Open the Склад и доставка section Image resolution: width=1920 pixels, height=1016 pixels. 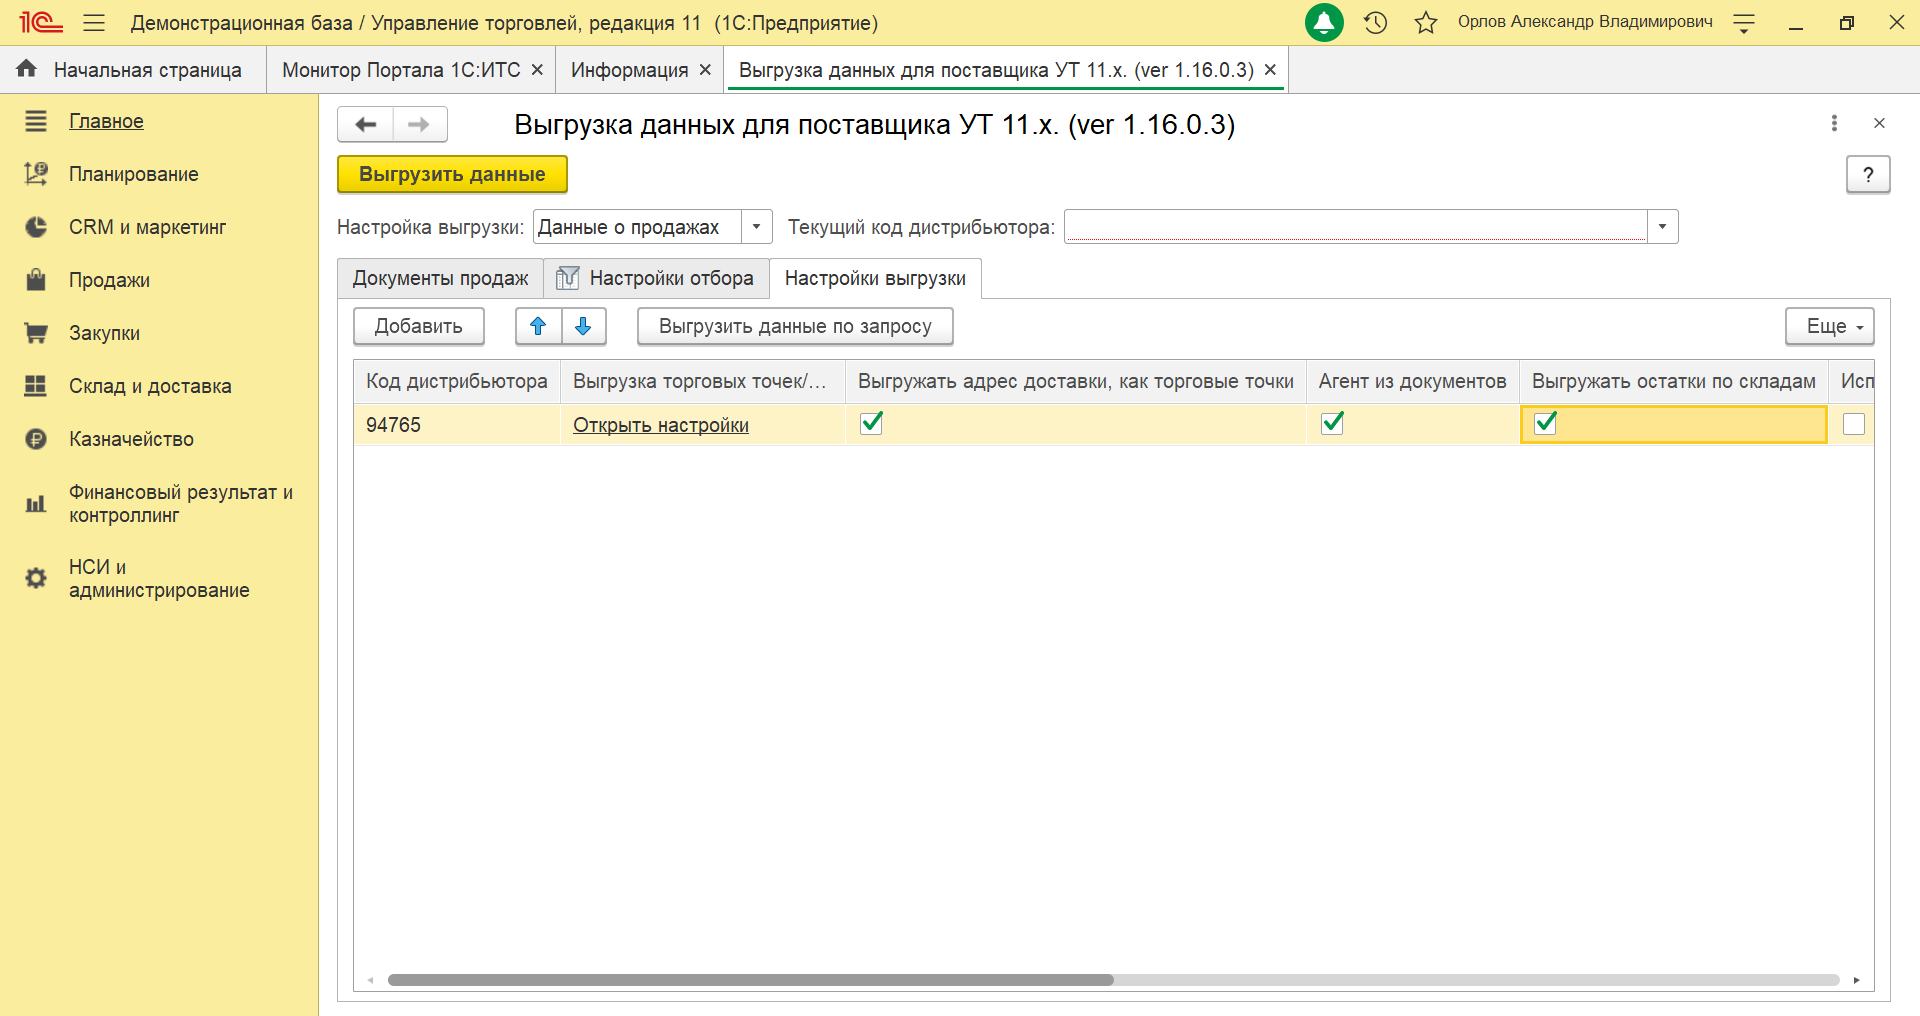click(150, 386)
